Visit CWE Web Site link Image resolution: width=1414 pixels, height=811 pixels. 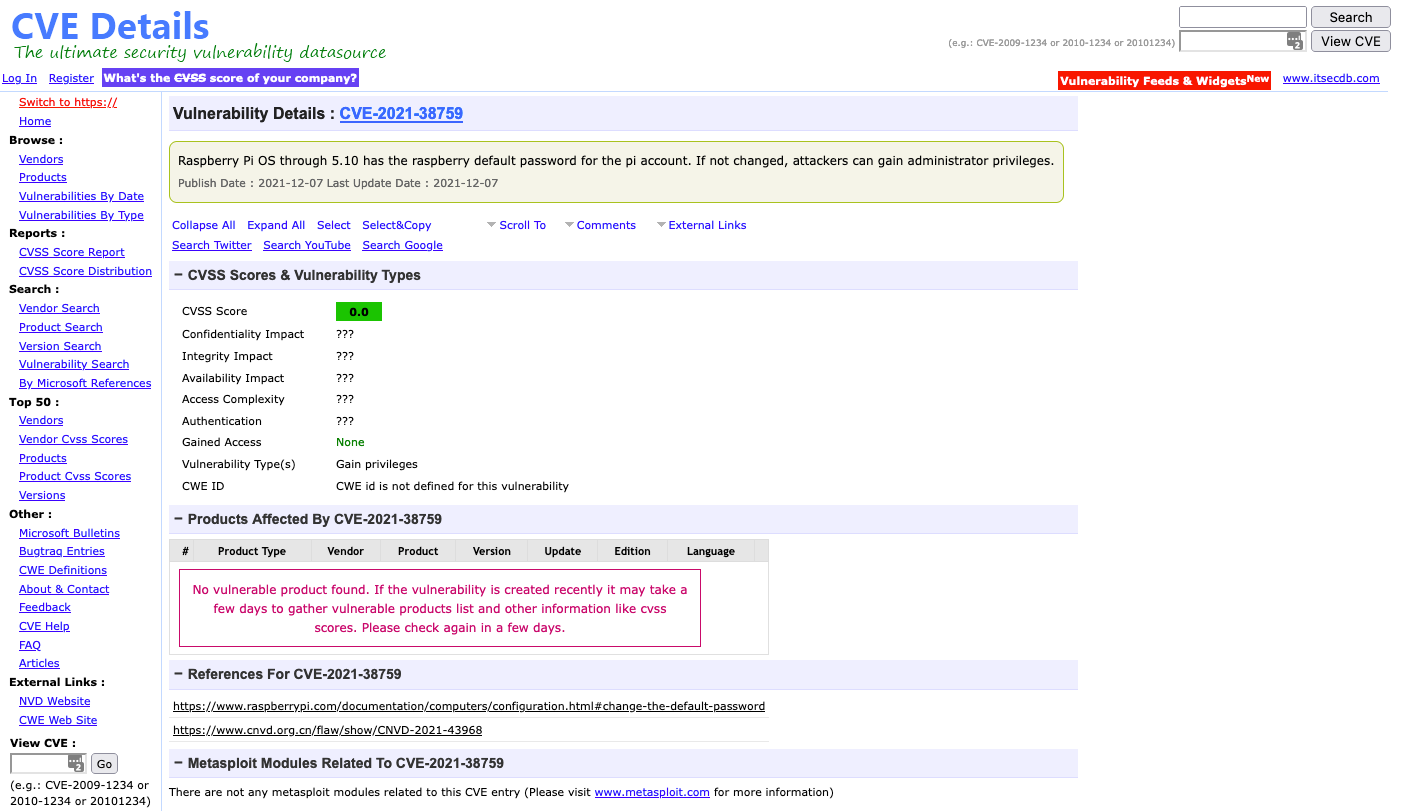click(x=58, y=720)
